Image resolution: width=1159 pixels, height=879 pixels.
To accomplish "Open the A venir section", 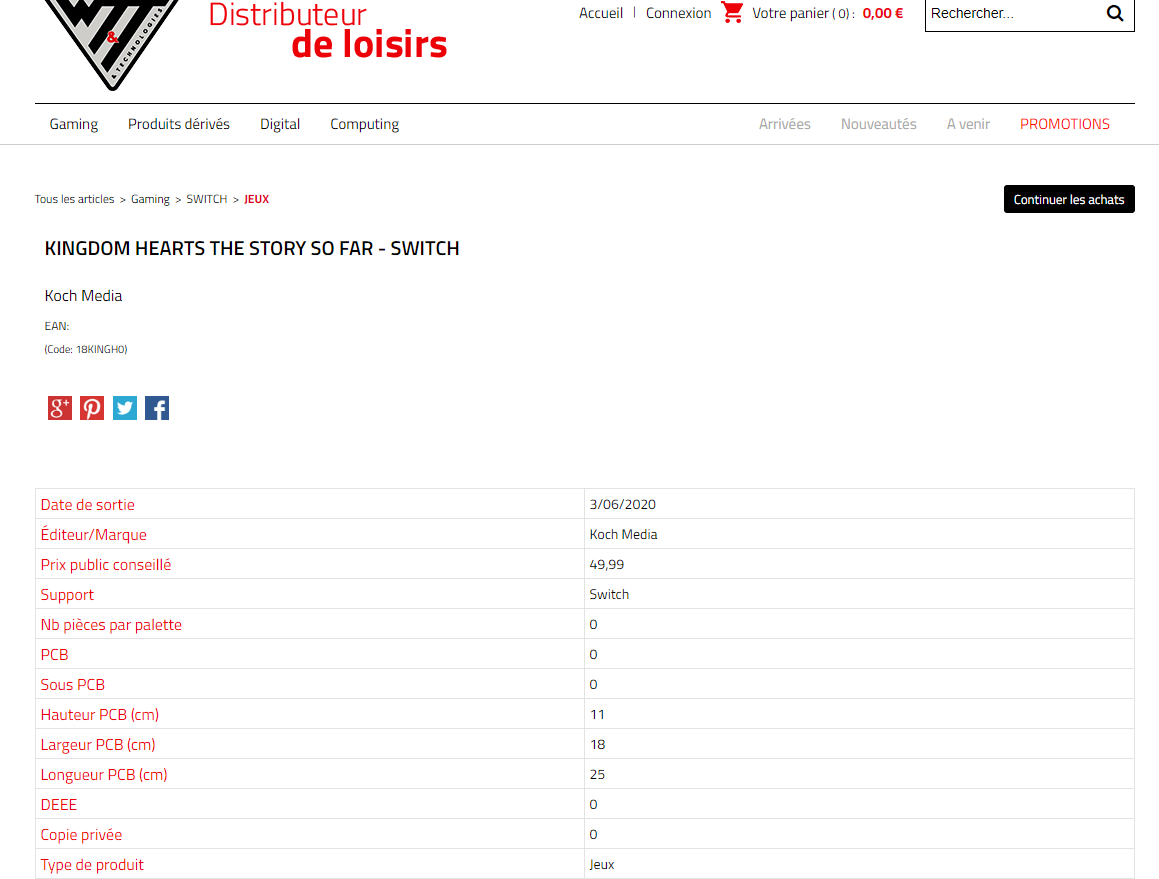I will point(968,124).
